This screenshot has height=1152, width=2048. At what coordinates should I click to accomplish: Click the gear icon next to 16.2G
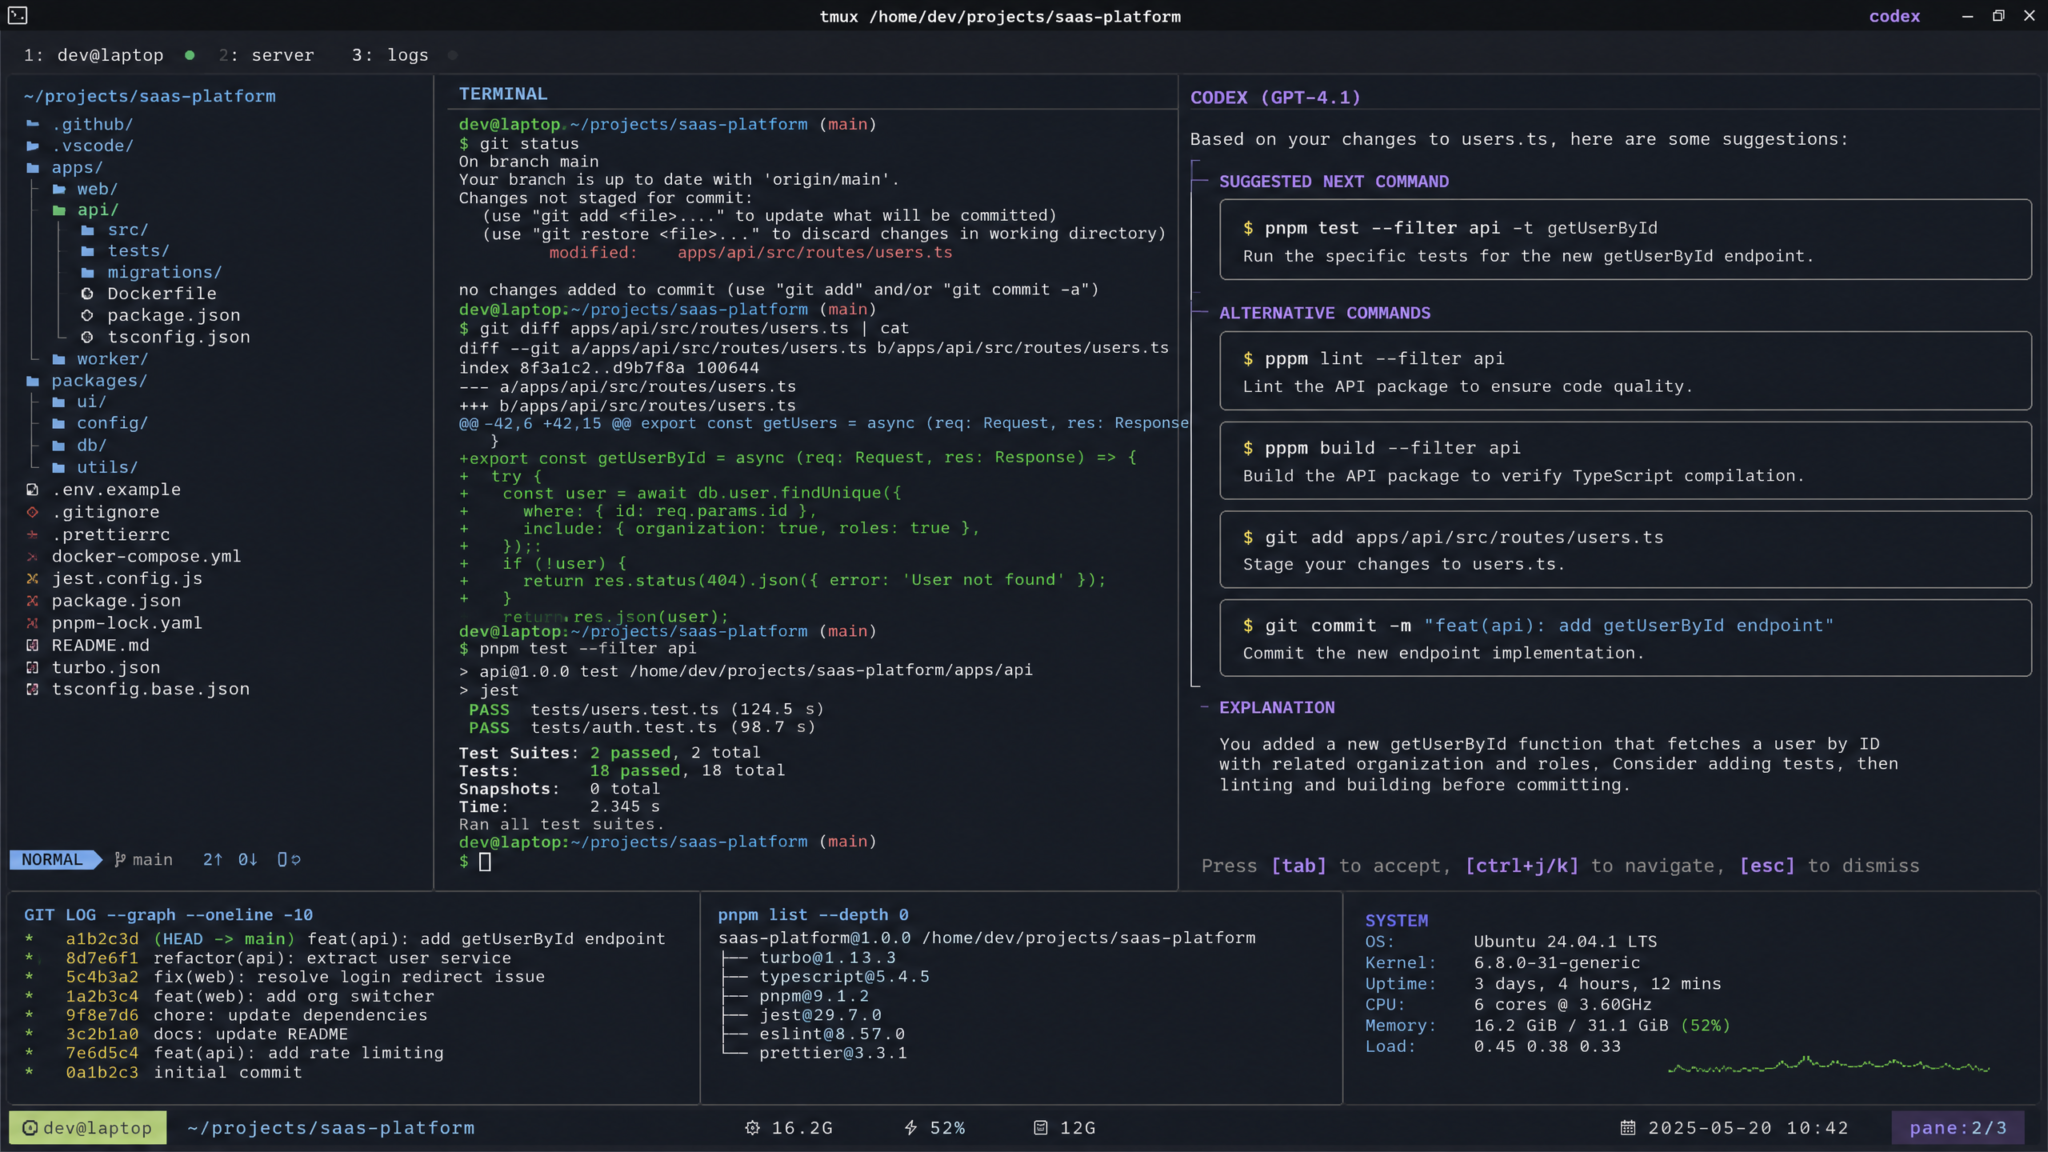[752, 1128]
